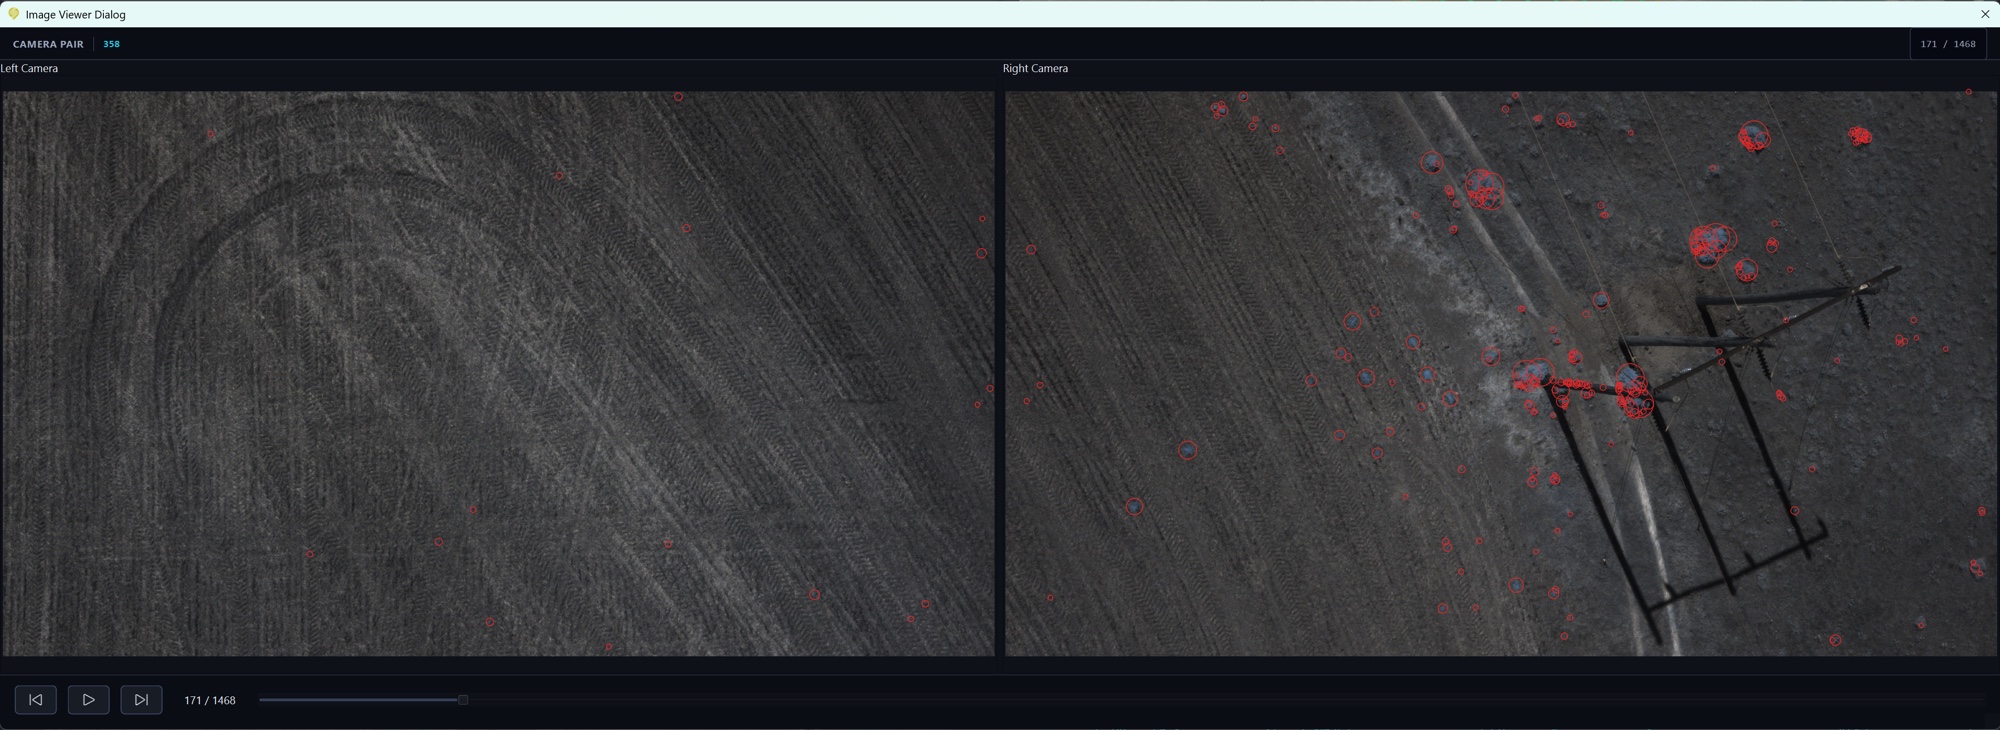The image size is (2000, 730).
Task: Skip to the next frame
Action: [x=141, y=700]
